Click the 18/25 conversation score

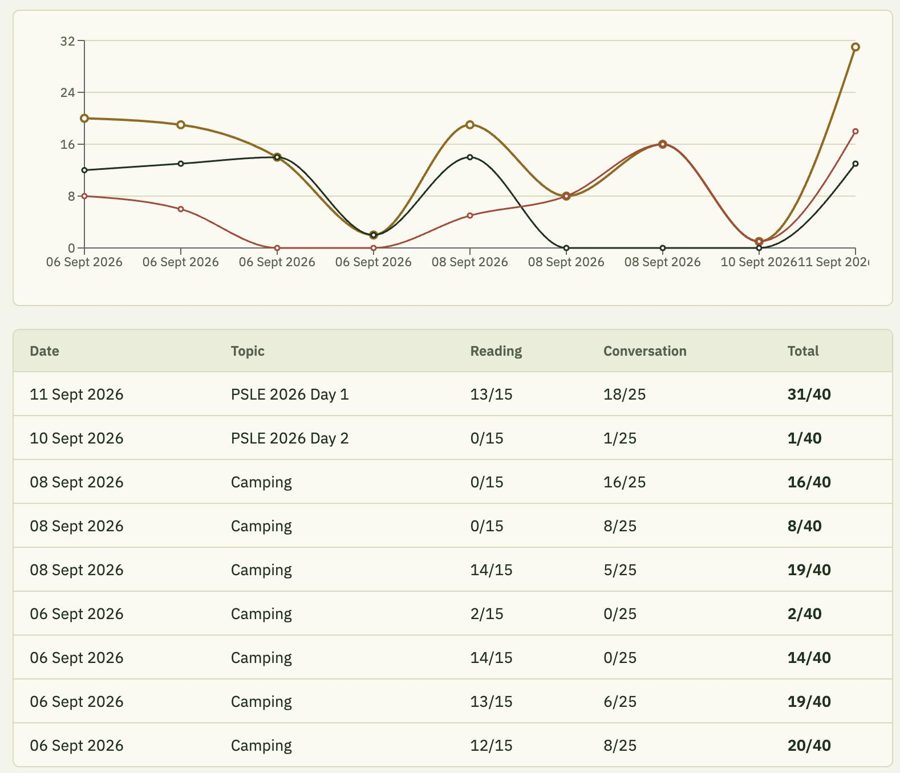(x=624, y=394)
